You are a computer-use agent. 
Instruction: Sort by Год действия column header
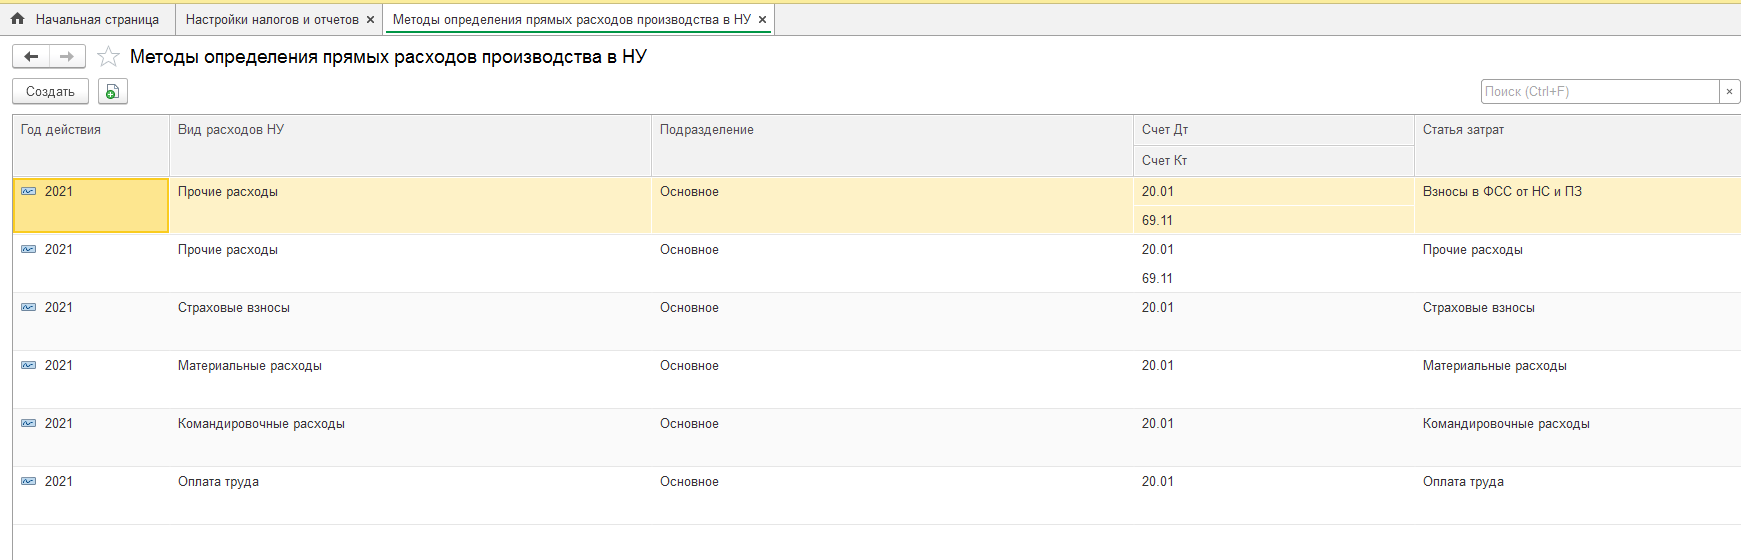[x=60, y=130]
